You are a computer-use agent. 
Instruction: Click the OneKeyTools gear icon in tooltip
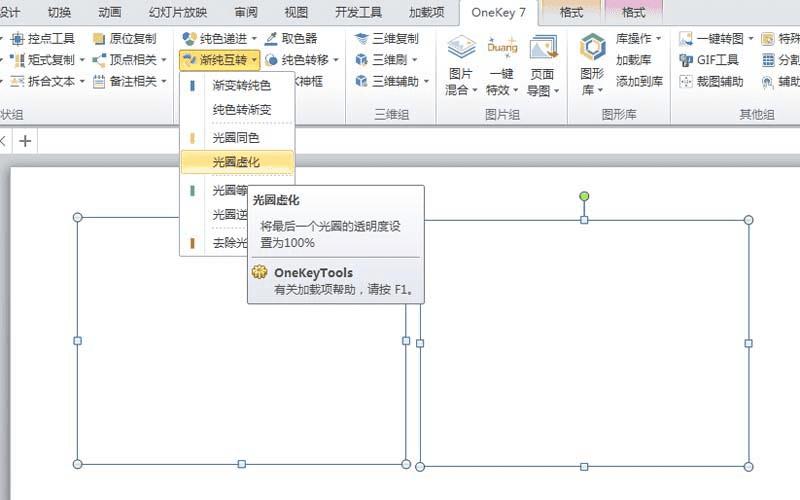point(260,272)
